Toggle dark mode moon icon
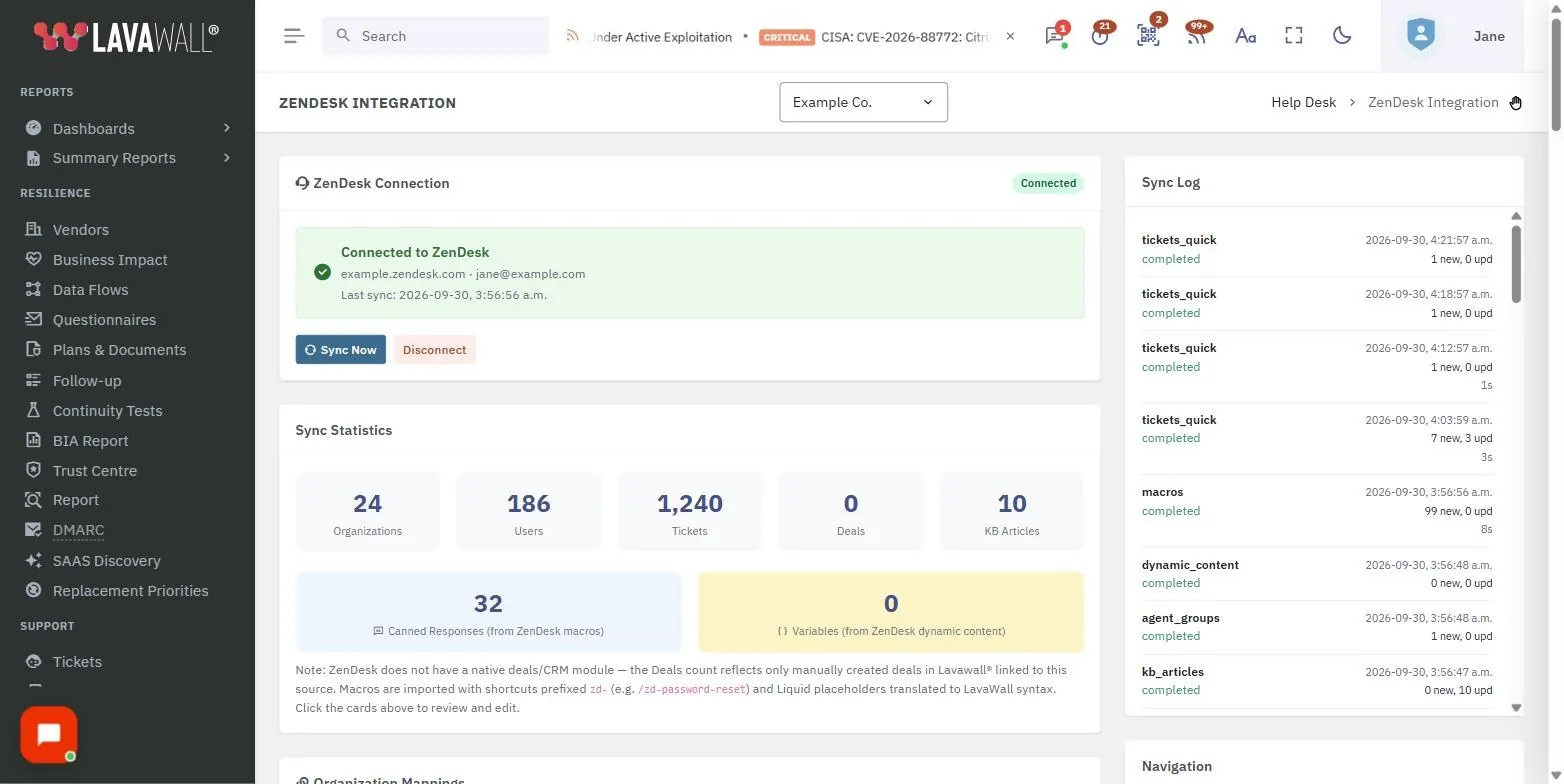Viewport: 1564px width, 784px height. [x=1342, y=36]
